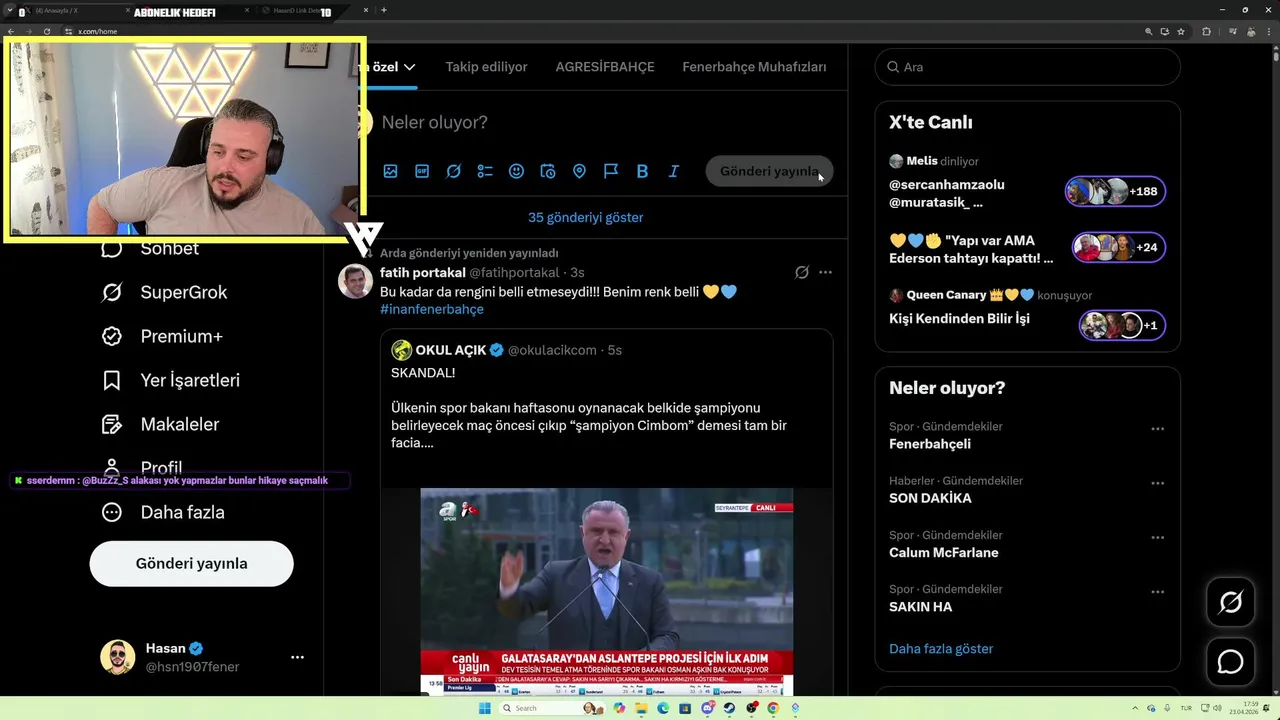Apply italic formatting in composer
Screen dimensions: 1280x720
(x=674, y=171)
